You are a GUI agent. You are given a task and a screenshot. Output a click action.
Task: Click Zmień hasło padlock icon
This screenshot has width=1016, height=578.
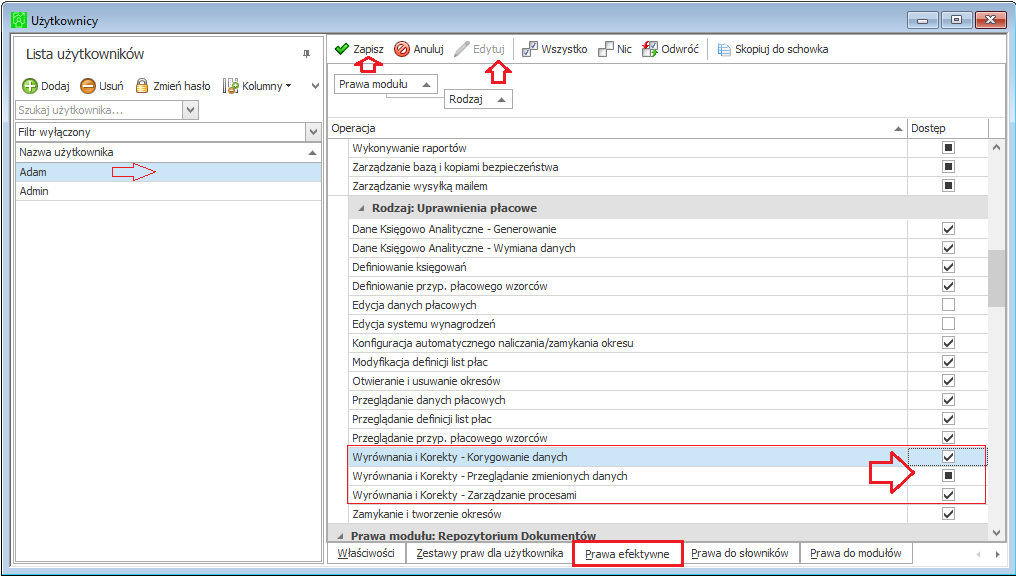tap(142, 86)
